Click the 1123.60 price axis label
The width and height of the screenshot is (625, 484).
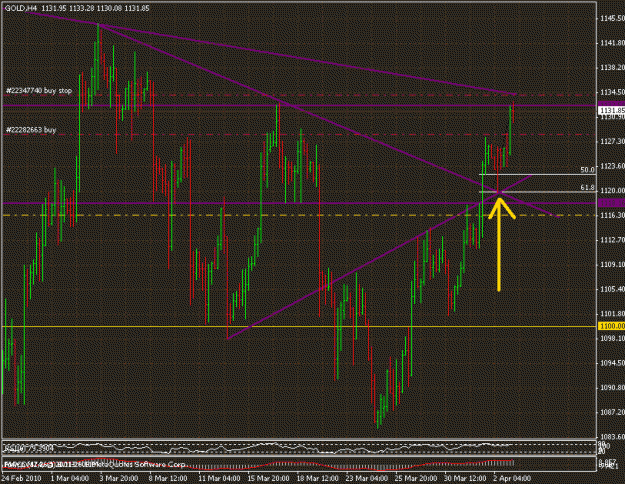(612, 166)
